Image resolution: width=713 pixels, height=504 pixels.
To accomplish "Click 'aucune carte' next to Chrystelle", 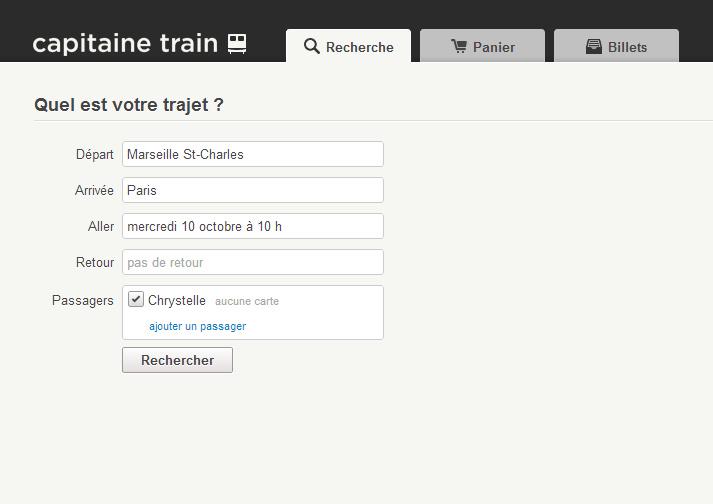I will (x=247, y=301).
